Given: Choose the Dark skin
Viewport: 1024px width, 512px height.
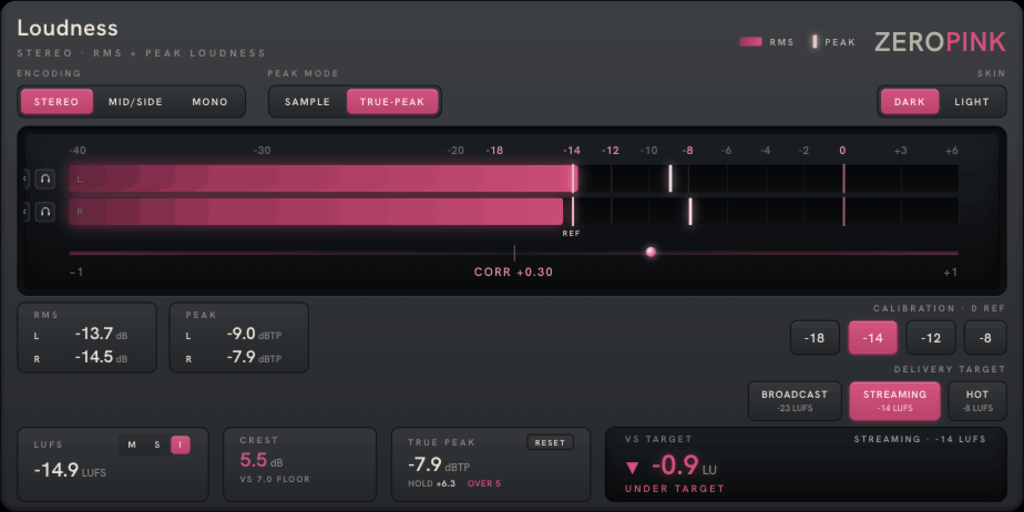Looking at the screenshot, I should (x=910, y=102).
